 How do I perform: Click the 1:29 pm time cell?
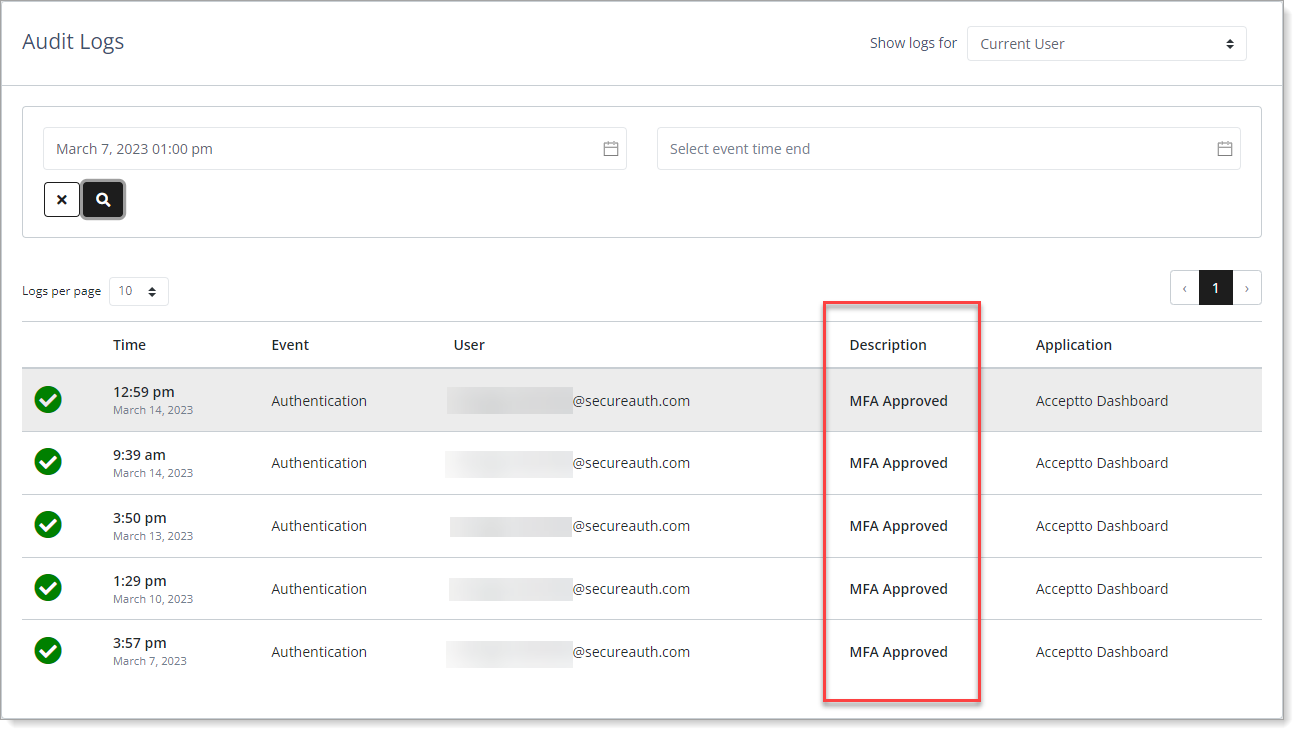[153, 588]
